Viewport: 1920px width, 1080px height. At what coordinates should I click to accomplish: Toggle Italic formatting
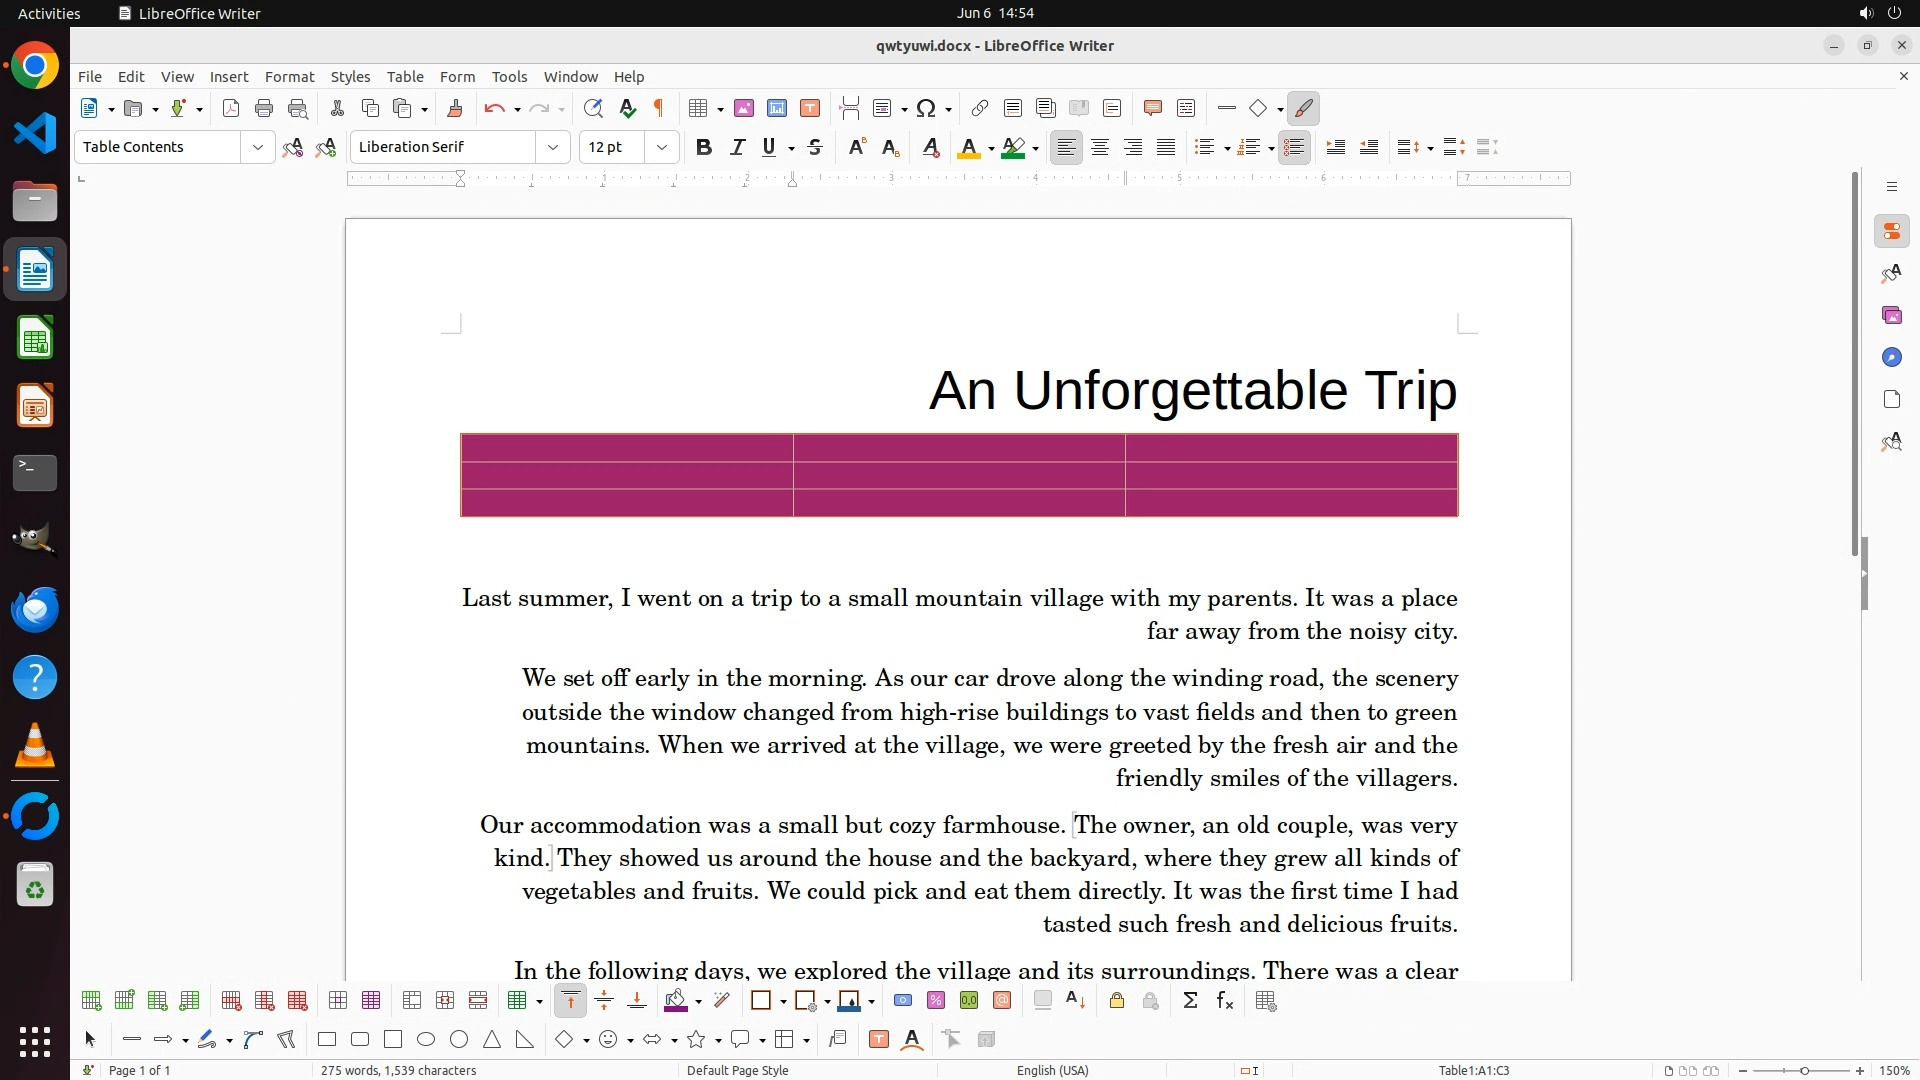click(737, 147)
